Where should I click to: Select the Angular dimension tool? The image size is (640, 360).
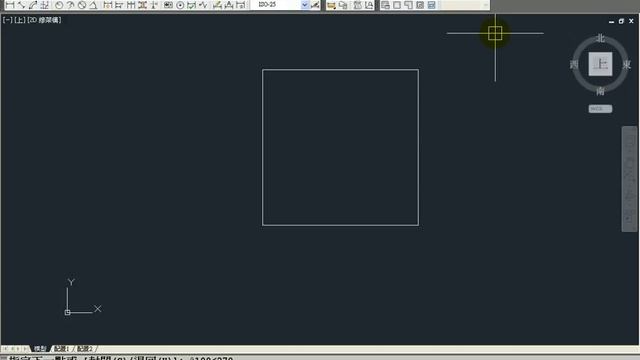[x=93, y=5]
